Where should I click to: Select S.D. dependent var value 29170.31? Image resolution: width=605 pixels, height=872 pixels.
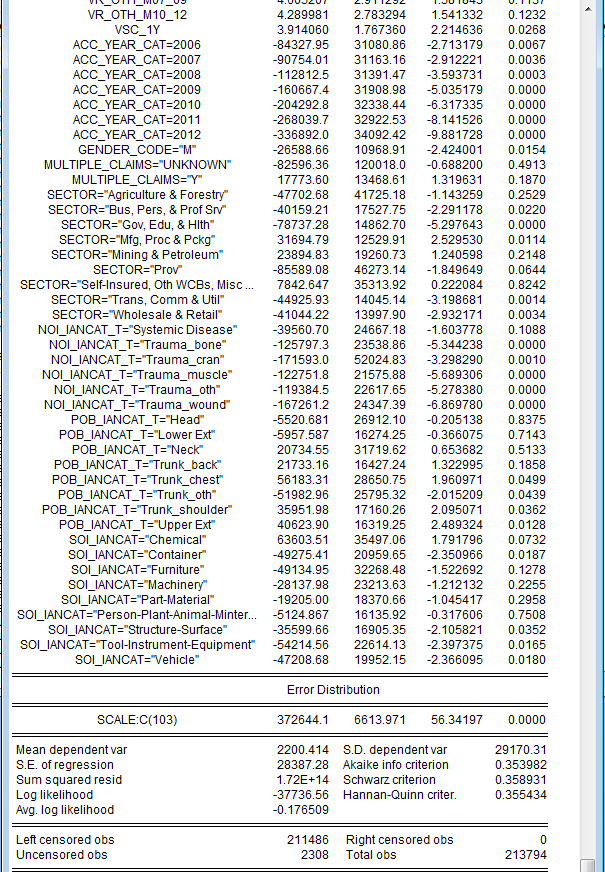[x=520, y=750]
